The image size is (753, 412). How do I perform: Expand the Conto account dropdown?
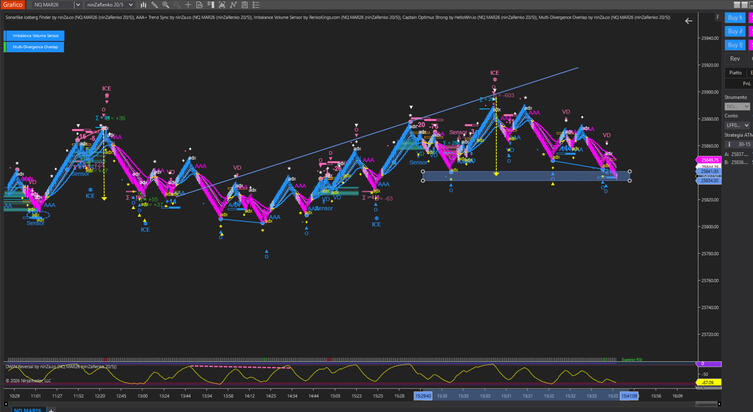point(736,125)
